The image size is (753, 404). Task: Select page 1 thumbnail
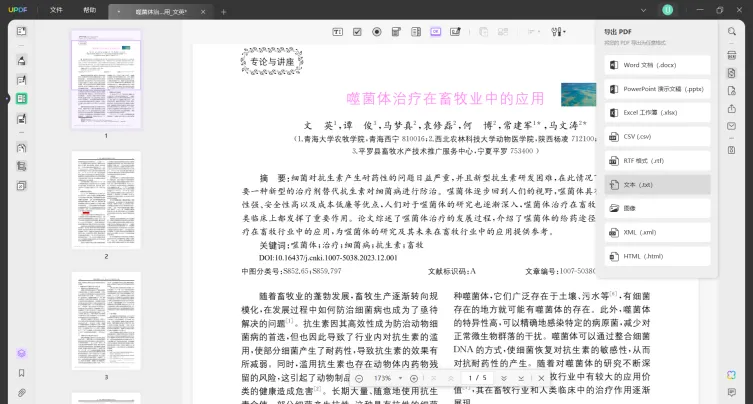tap(106, 80)
